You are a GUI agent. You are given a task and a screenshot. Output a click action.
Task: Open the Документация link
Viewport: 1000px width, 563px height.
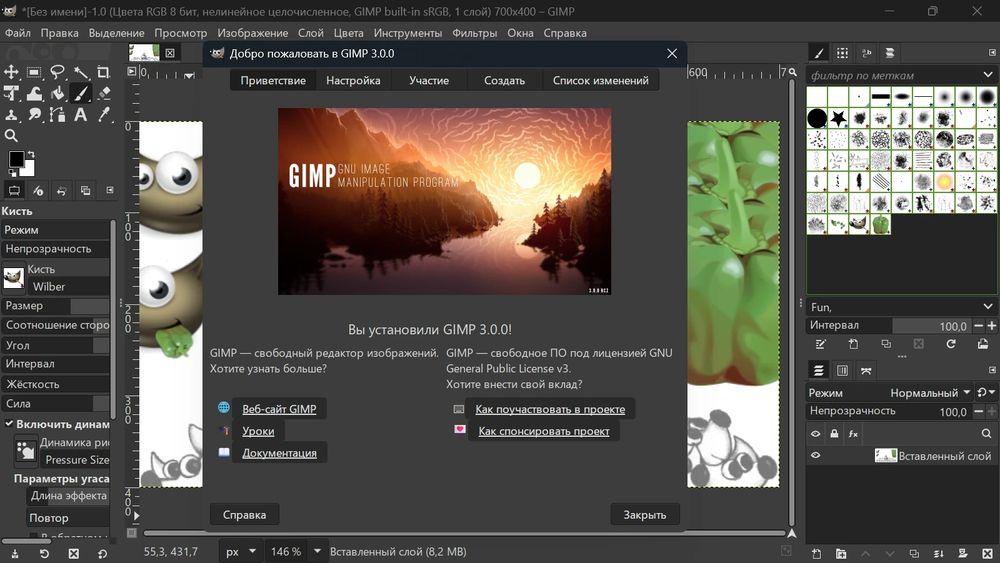pyautogui.click(x=279, y=453)
